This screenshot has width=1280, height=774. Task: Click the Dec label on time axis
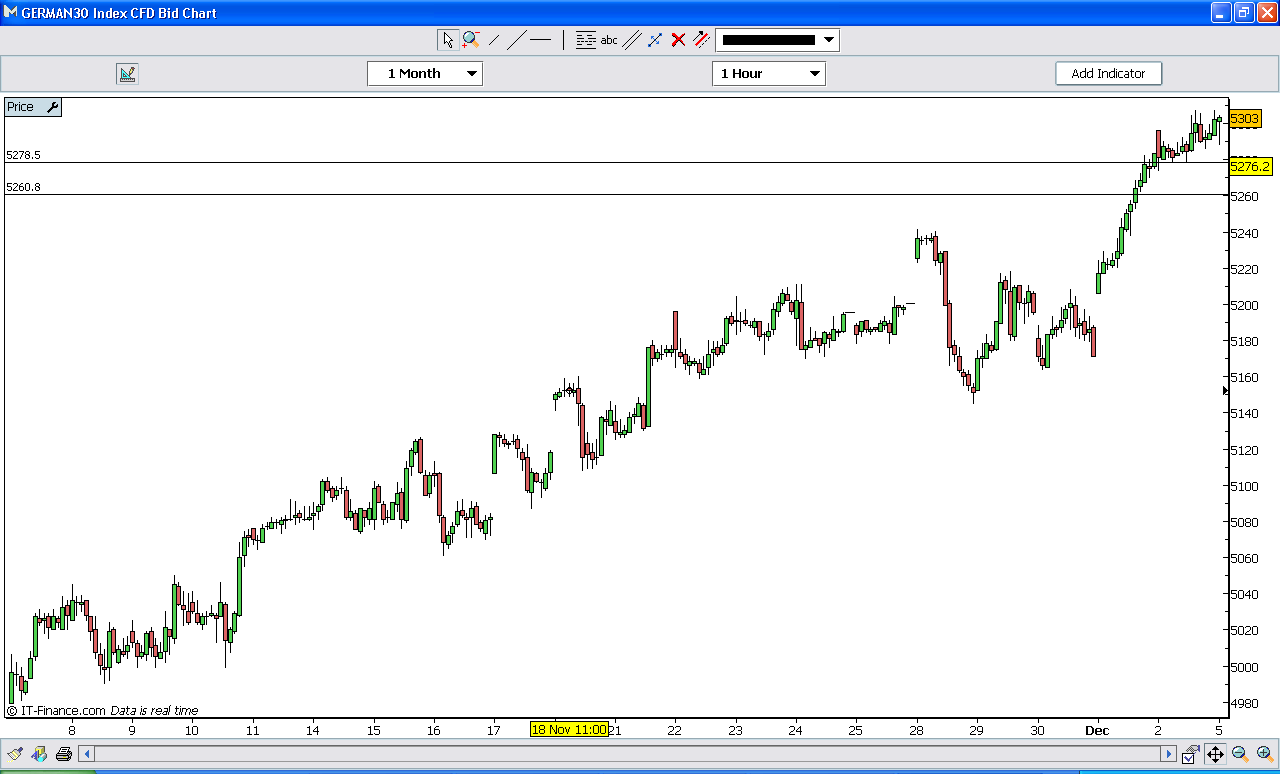pos(1097,730)
